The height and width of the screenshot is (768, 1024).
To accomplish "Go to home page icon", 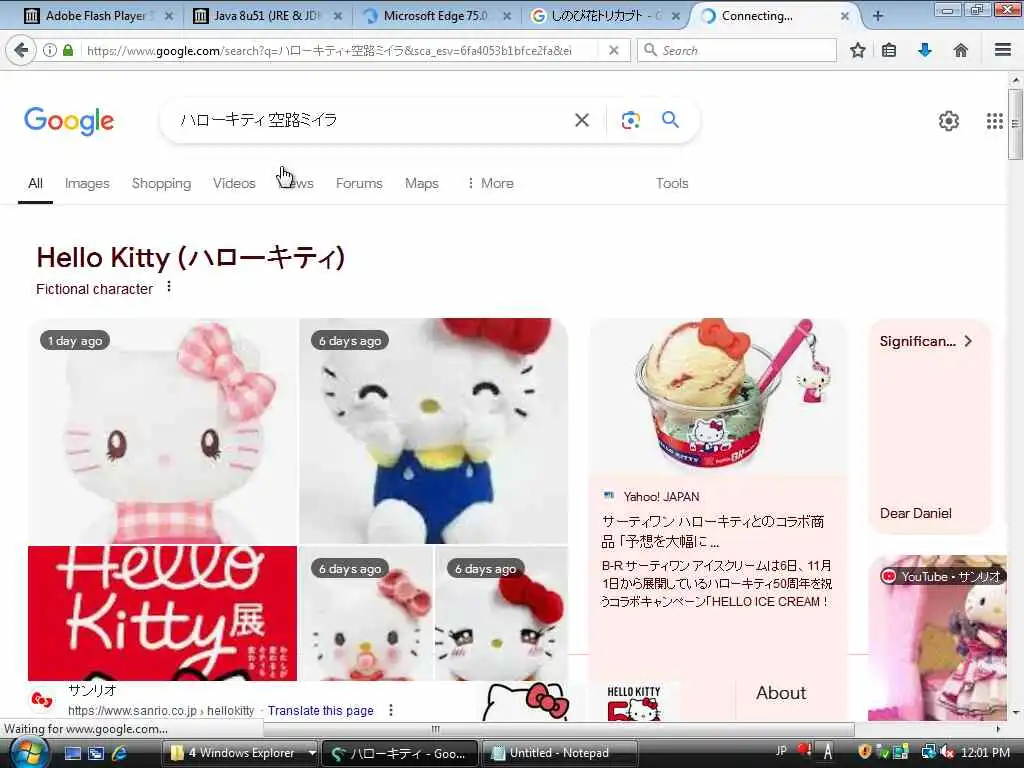I will coord(961,50).
